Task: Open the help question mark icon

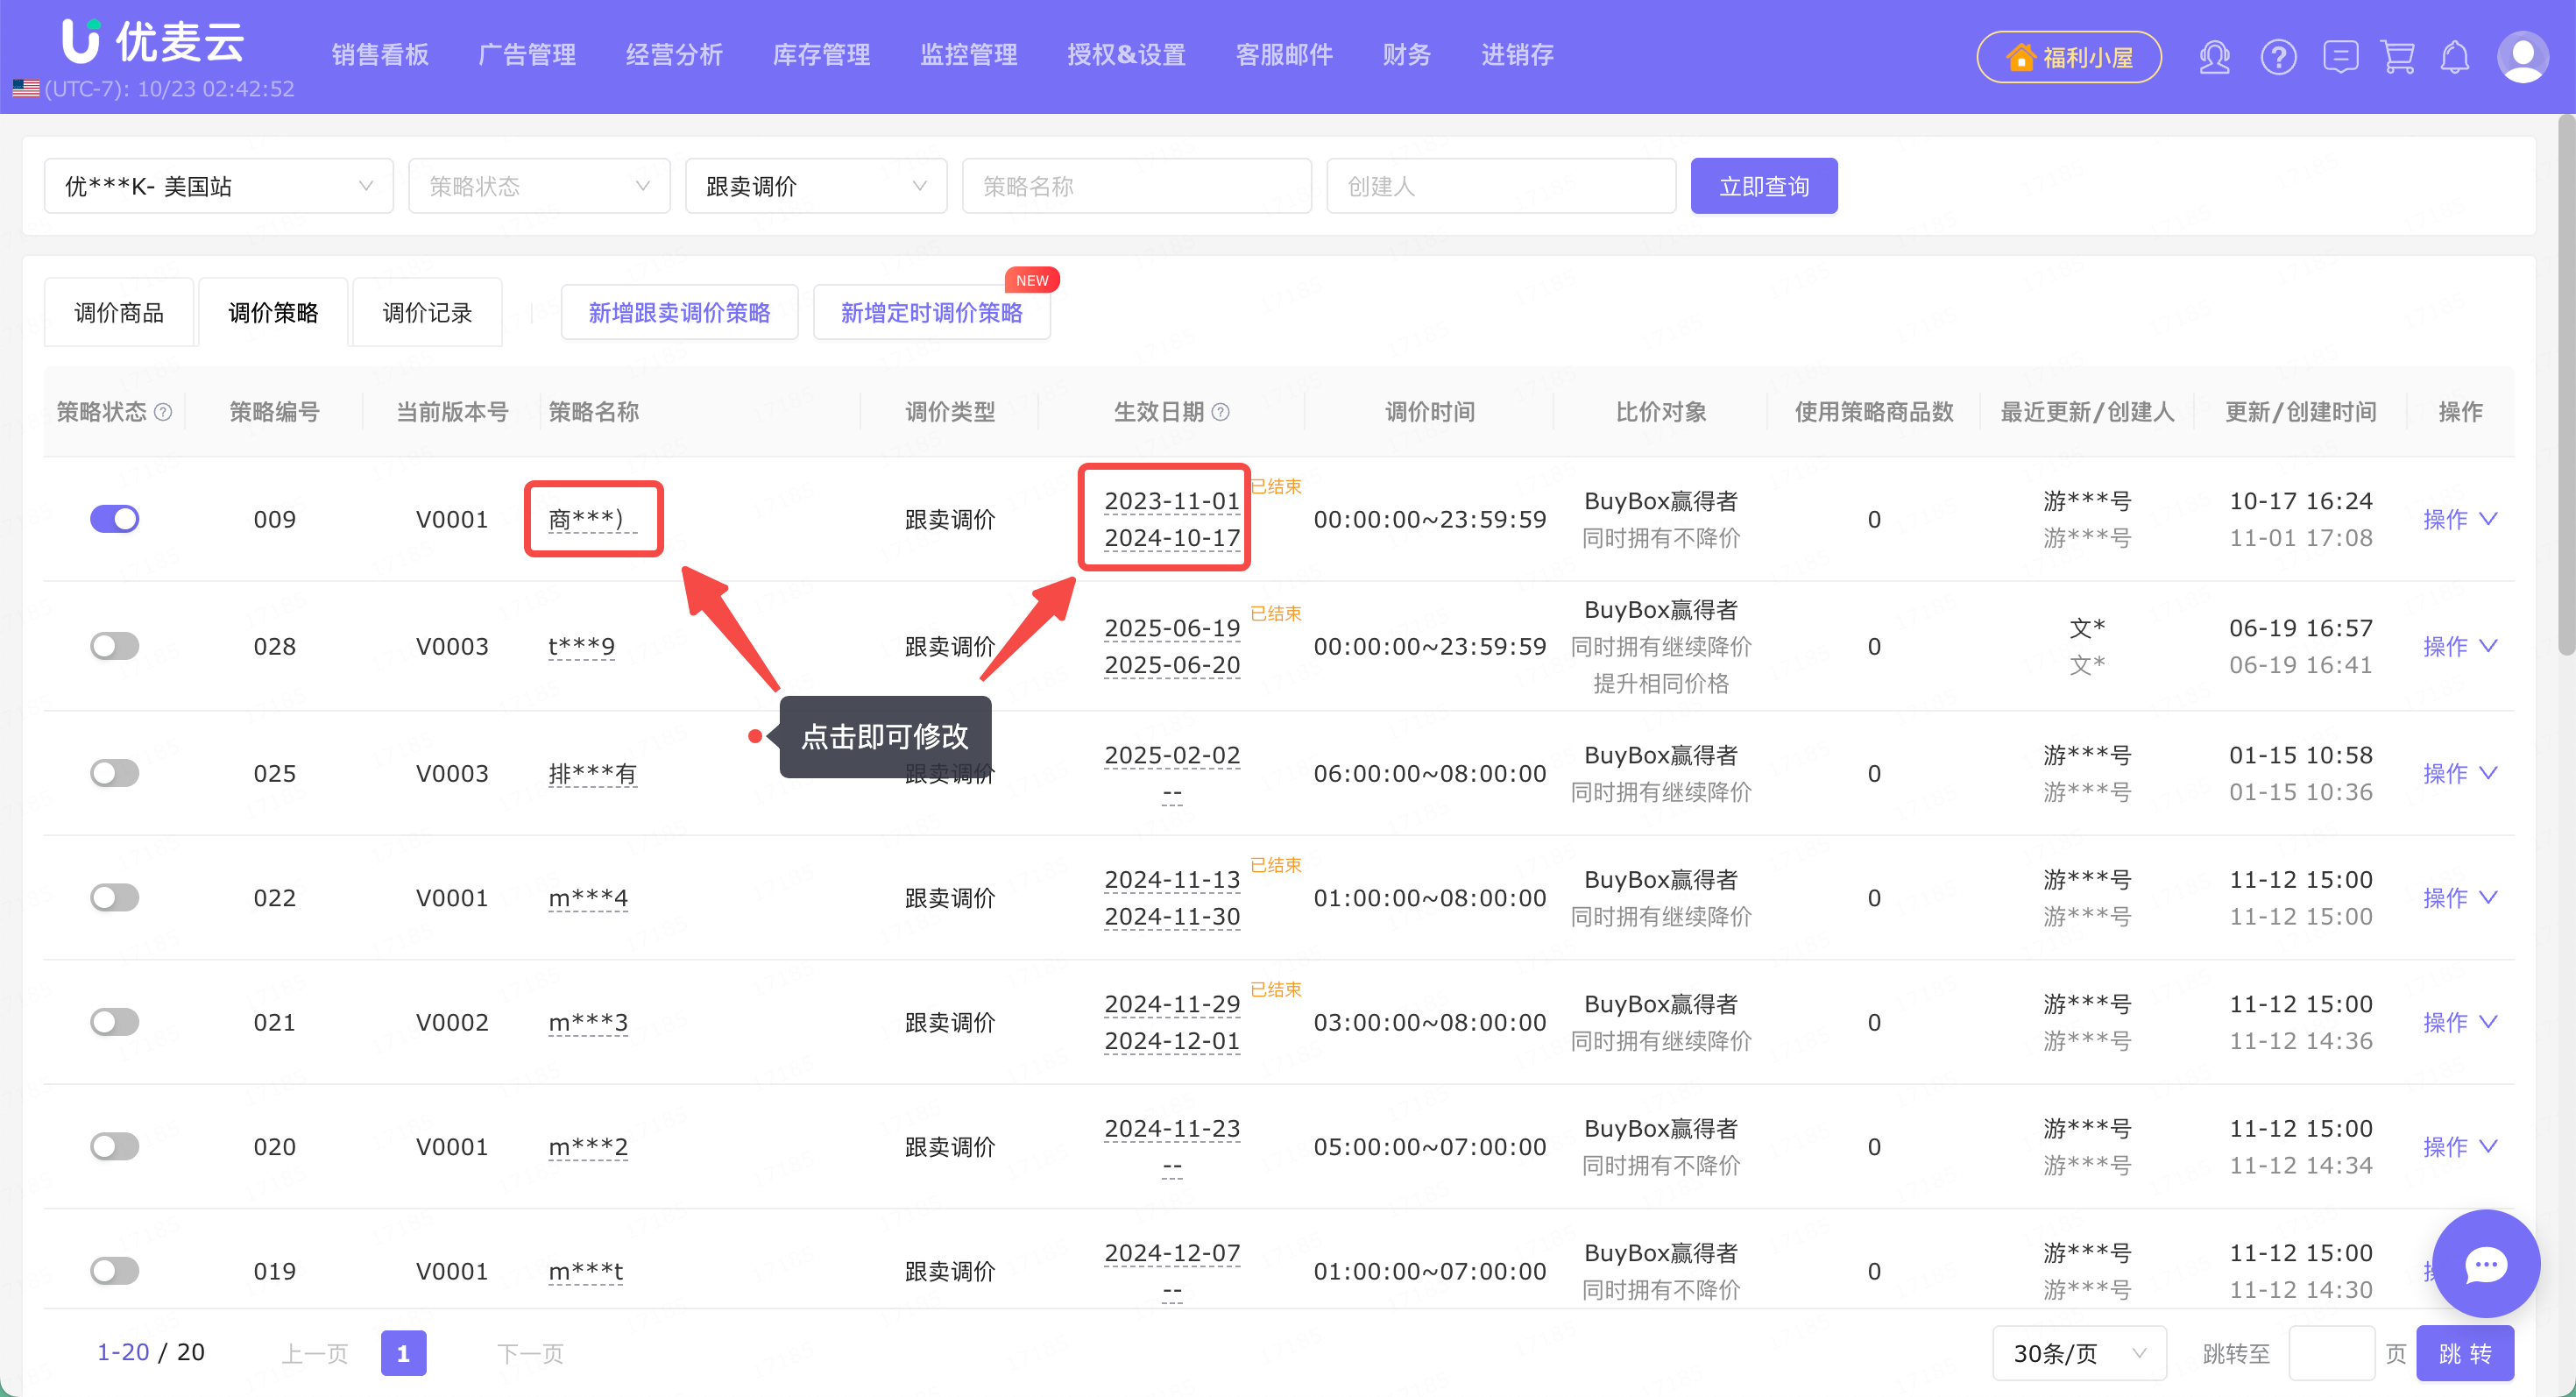Action: [x=2278, y=57]
